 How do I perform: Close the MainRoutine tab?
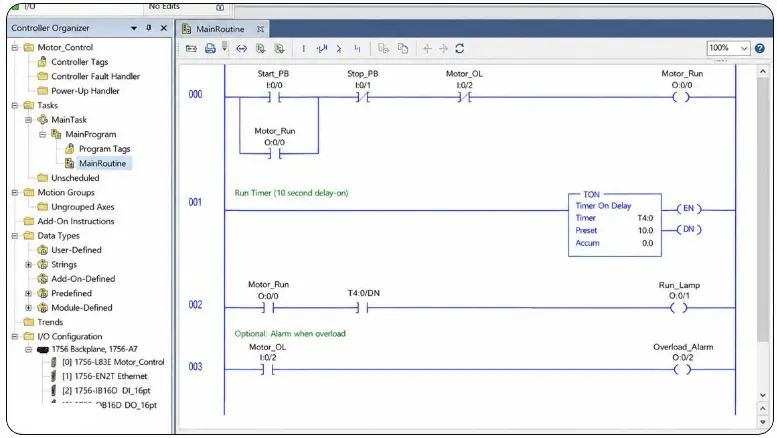(x=260, y=29)
